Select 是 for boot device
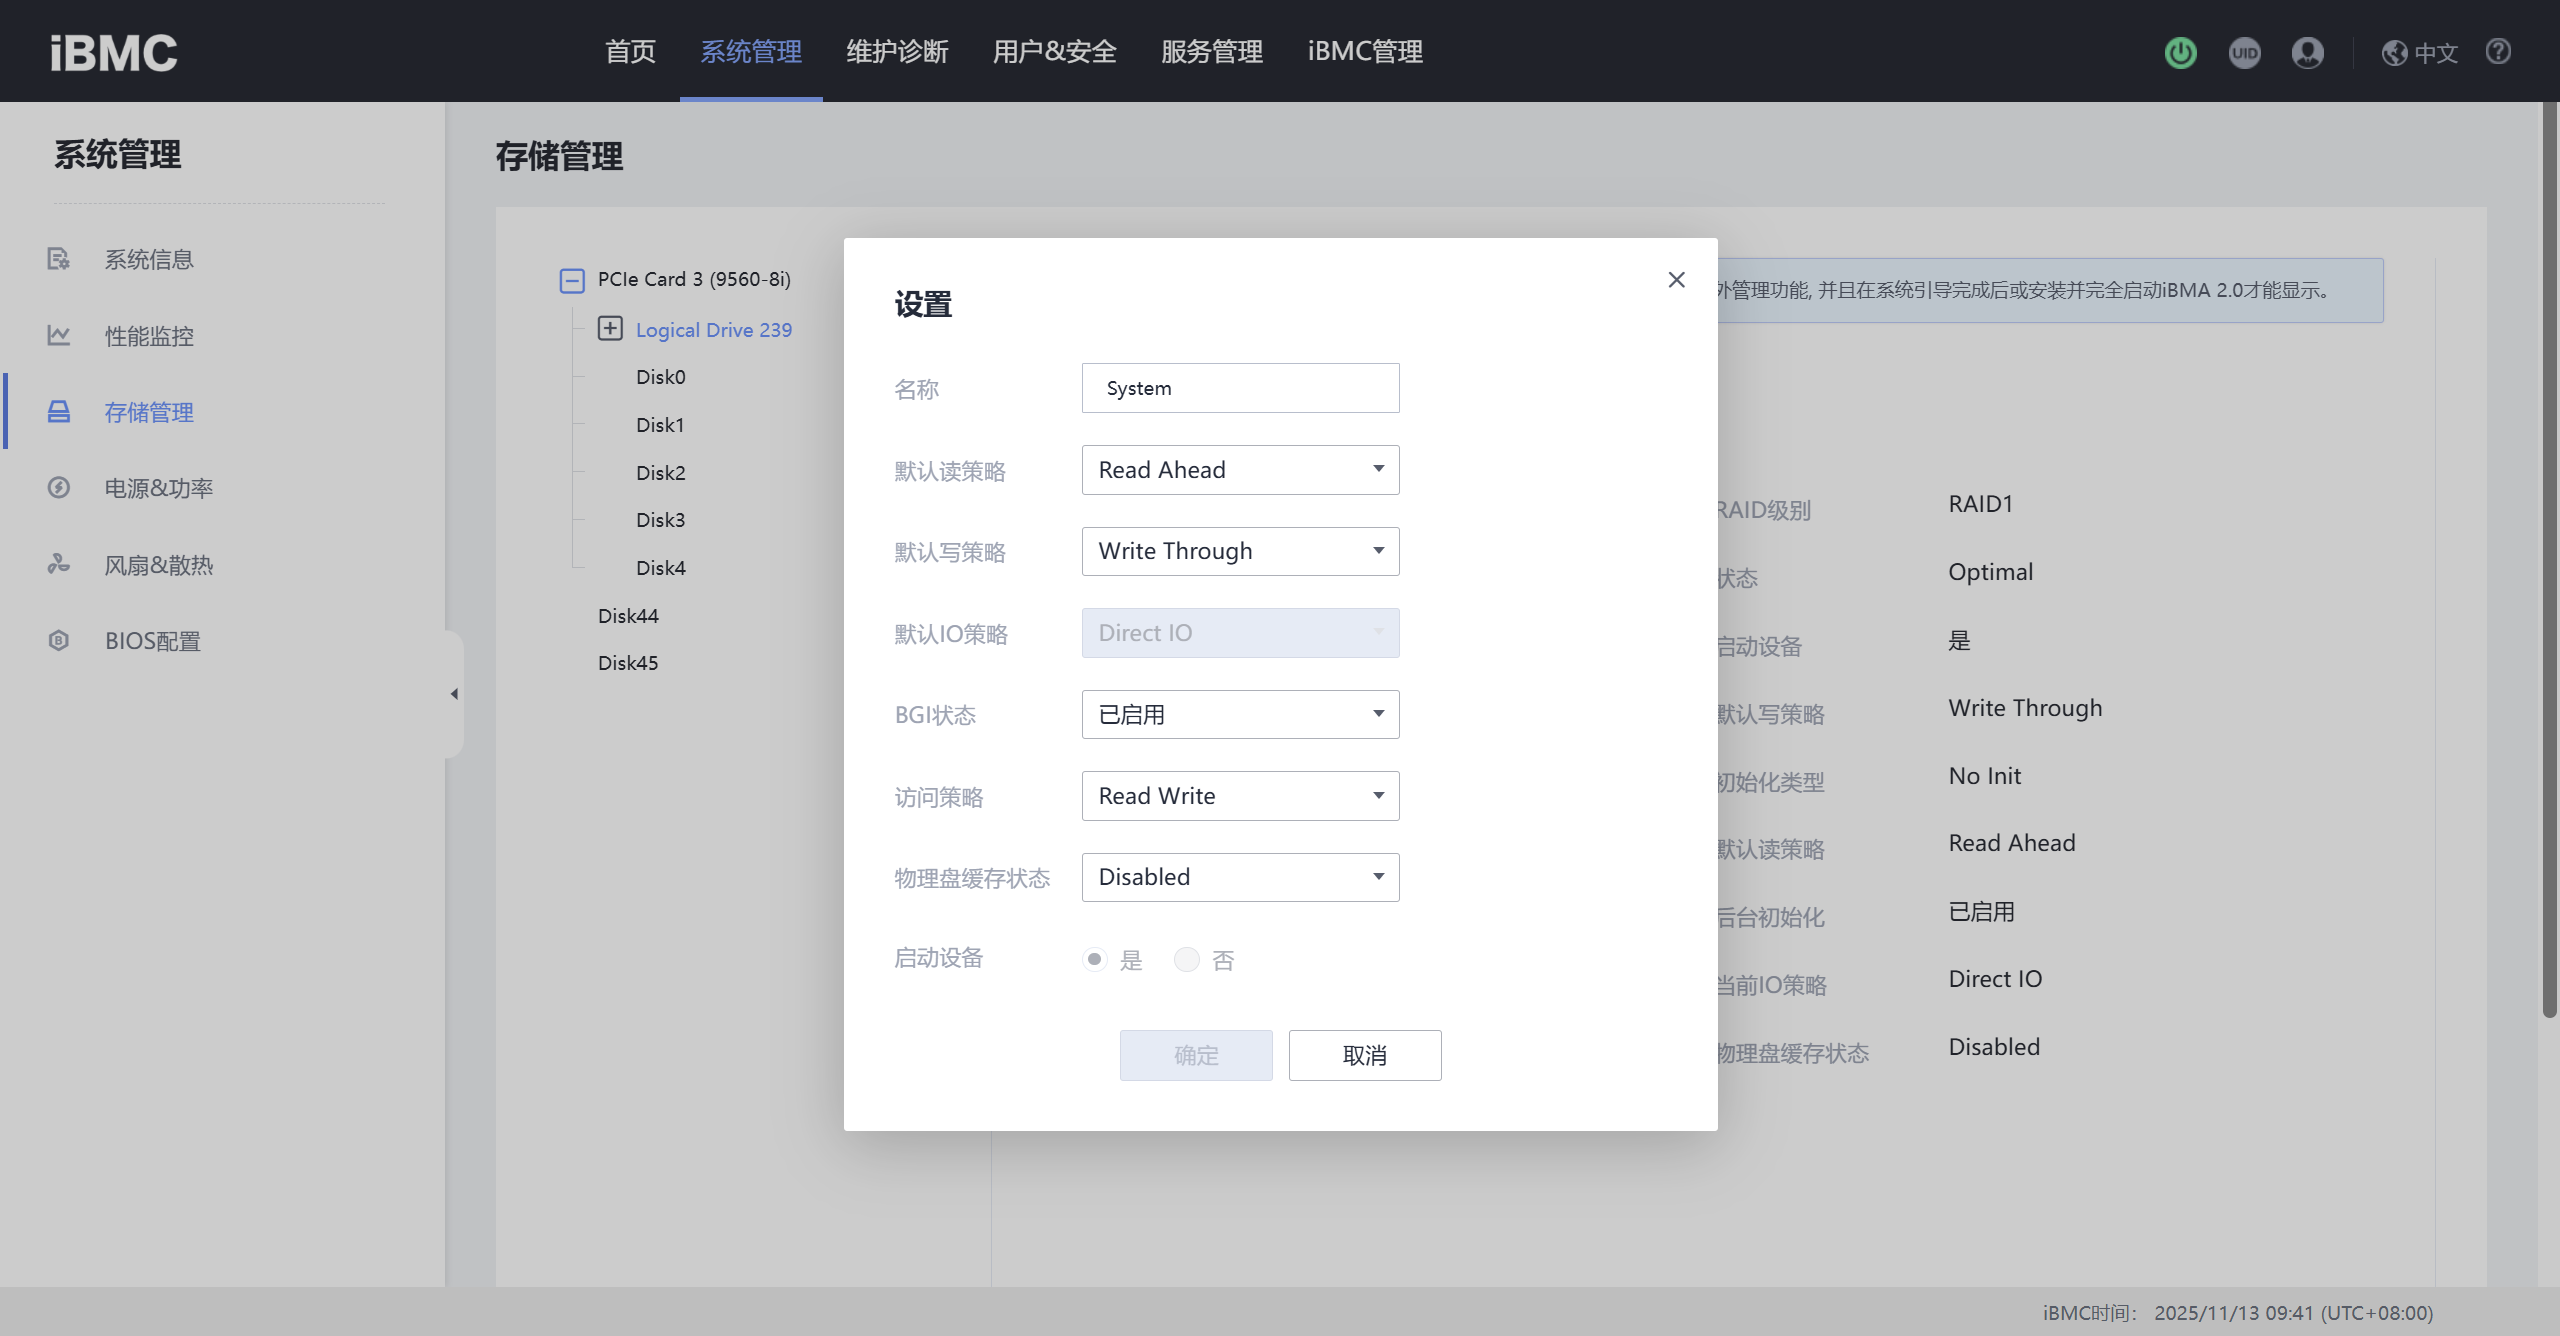This screenshot has height=1336, width=2560. pos(1095,960)
